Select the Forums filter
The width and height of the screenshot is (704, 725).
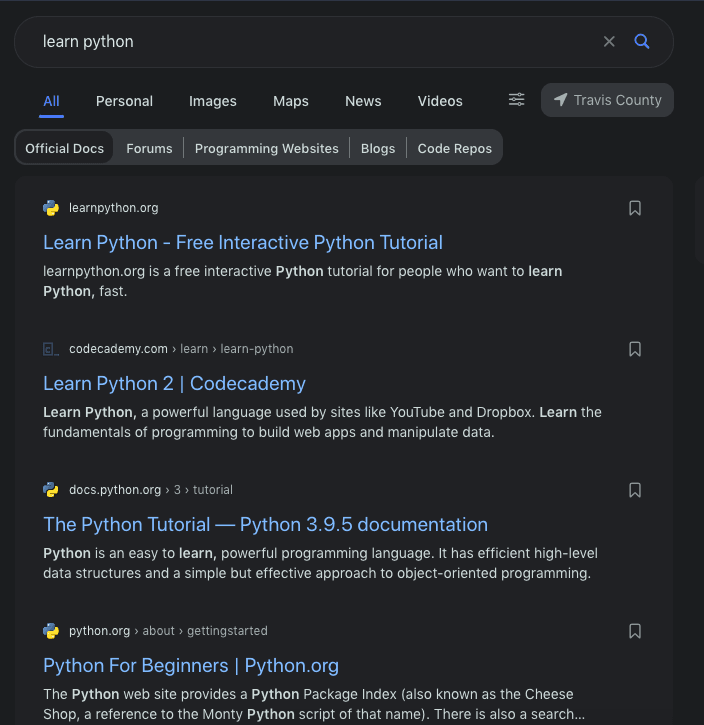149,148
